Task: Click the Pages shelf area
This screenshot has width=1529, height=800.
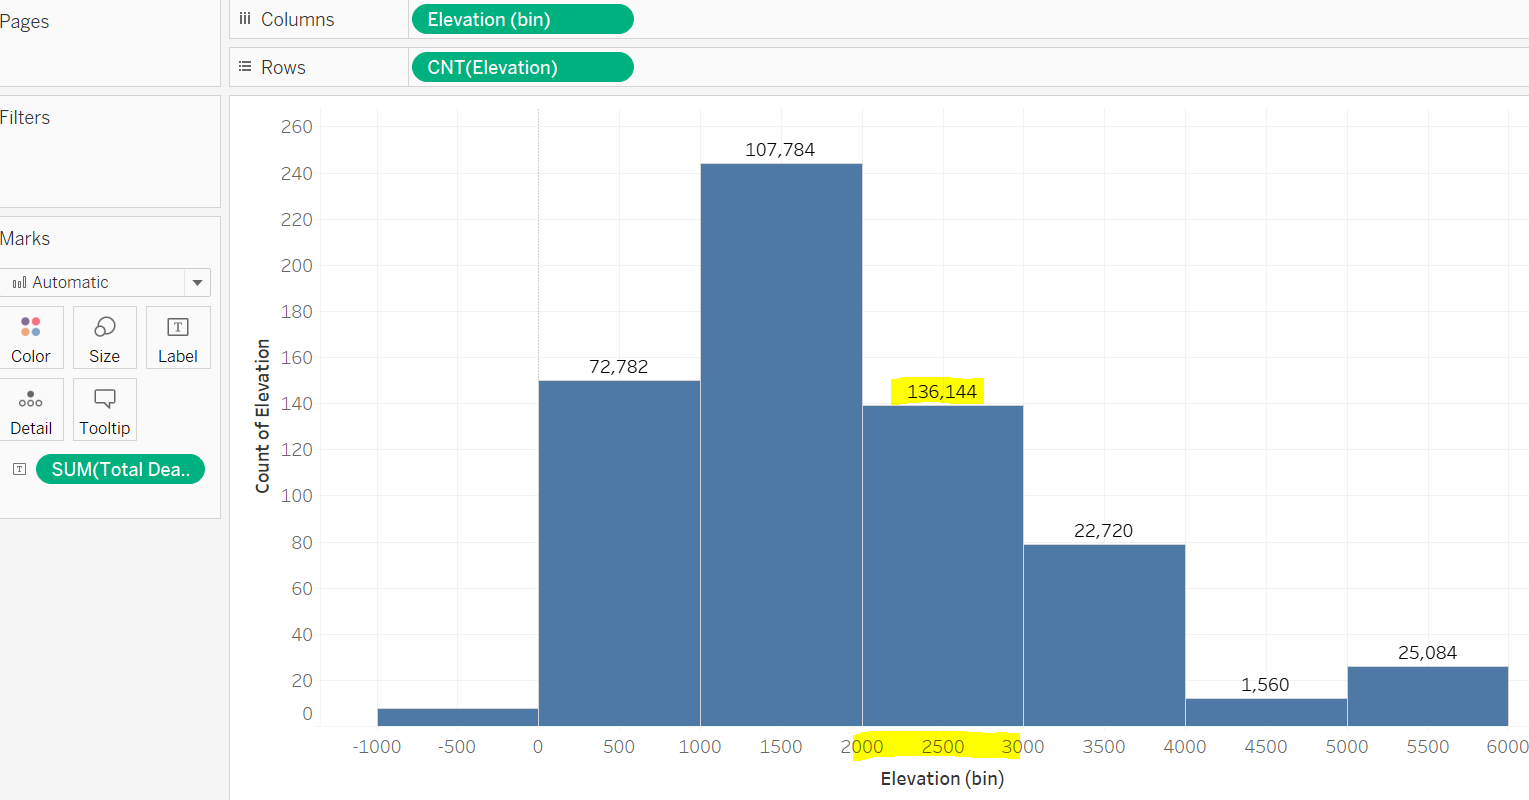Action: click(x=25, y=21)
